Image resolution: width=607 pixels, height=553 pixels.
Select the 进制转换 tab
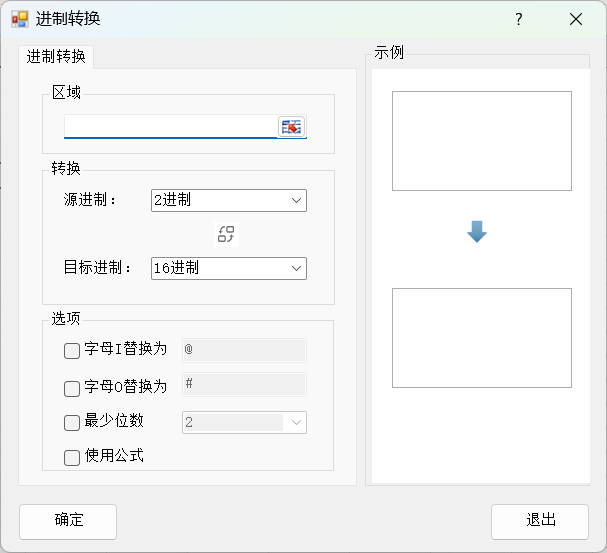(x=56, y=57)
